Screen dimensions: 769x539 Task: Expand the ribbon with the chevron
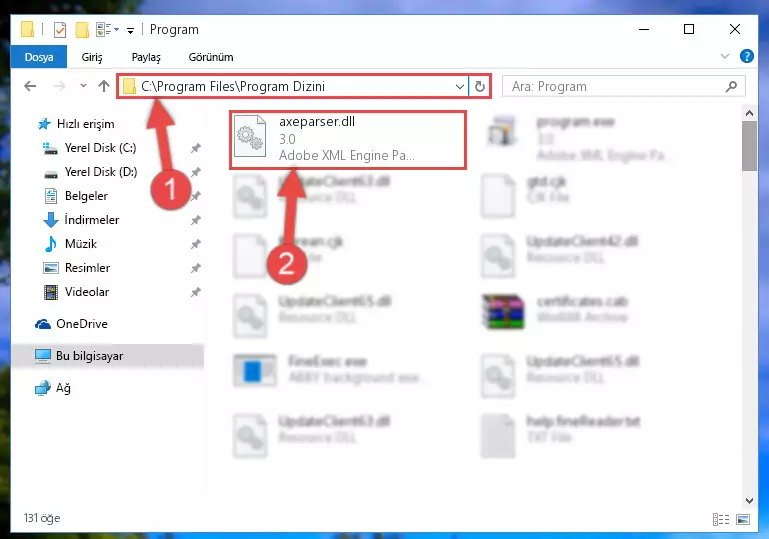click(724, 56)
